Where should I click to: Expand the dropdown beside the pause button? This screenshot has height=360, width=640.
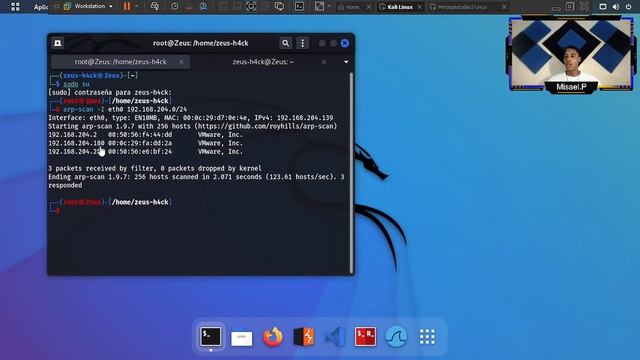pyautogui.click(x=137, y=6)
